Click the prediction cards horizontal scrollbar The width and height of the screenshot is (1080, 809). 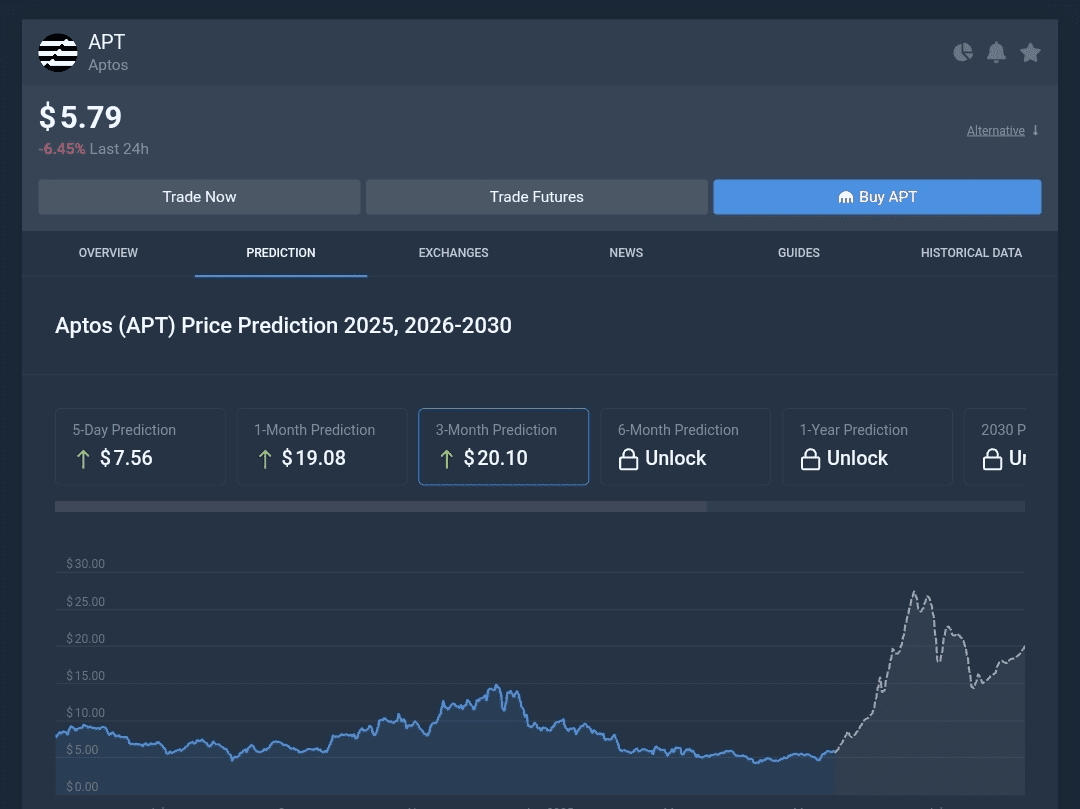[x=381, y=507]
